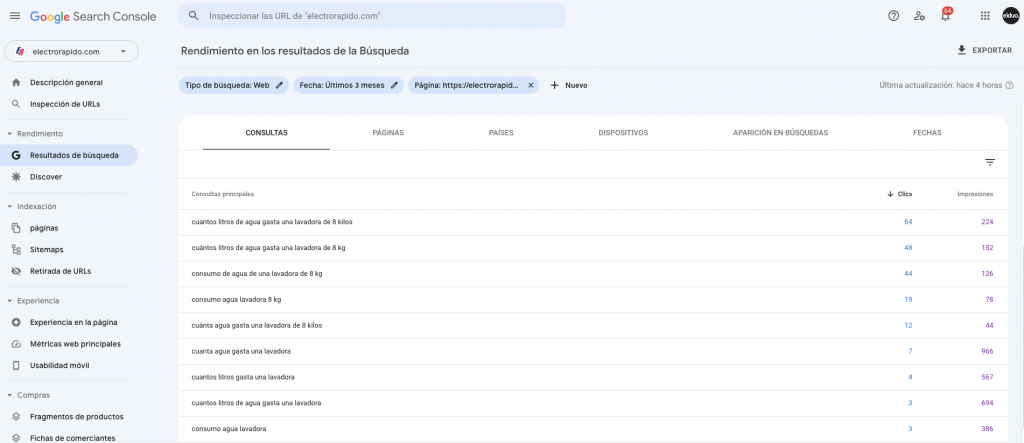Switch to the Páginas tab
The height and width of the screenshot is (443, 1024).
click(388, 133)
